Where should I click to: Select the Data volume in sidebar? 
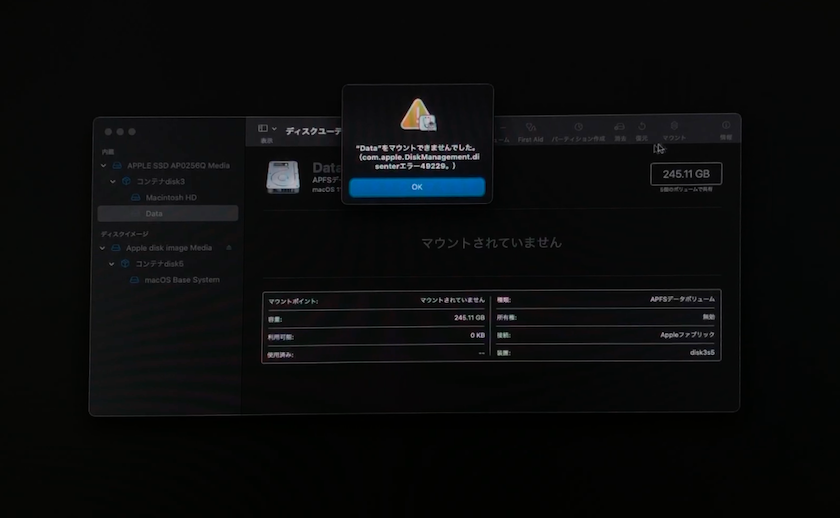point(168,213)
